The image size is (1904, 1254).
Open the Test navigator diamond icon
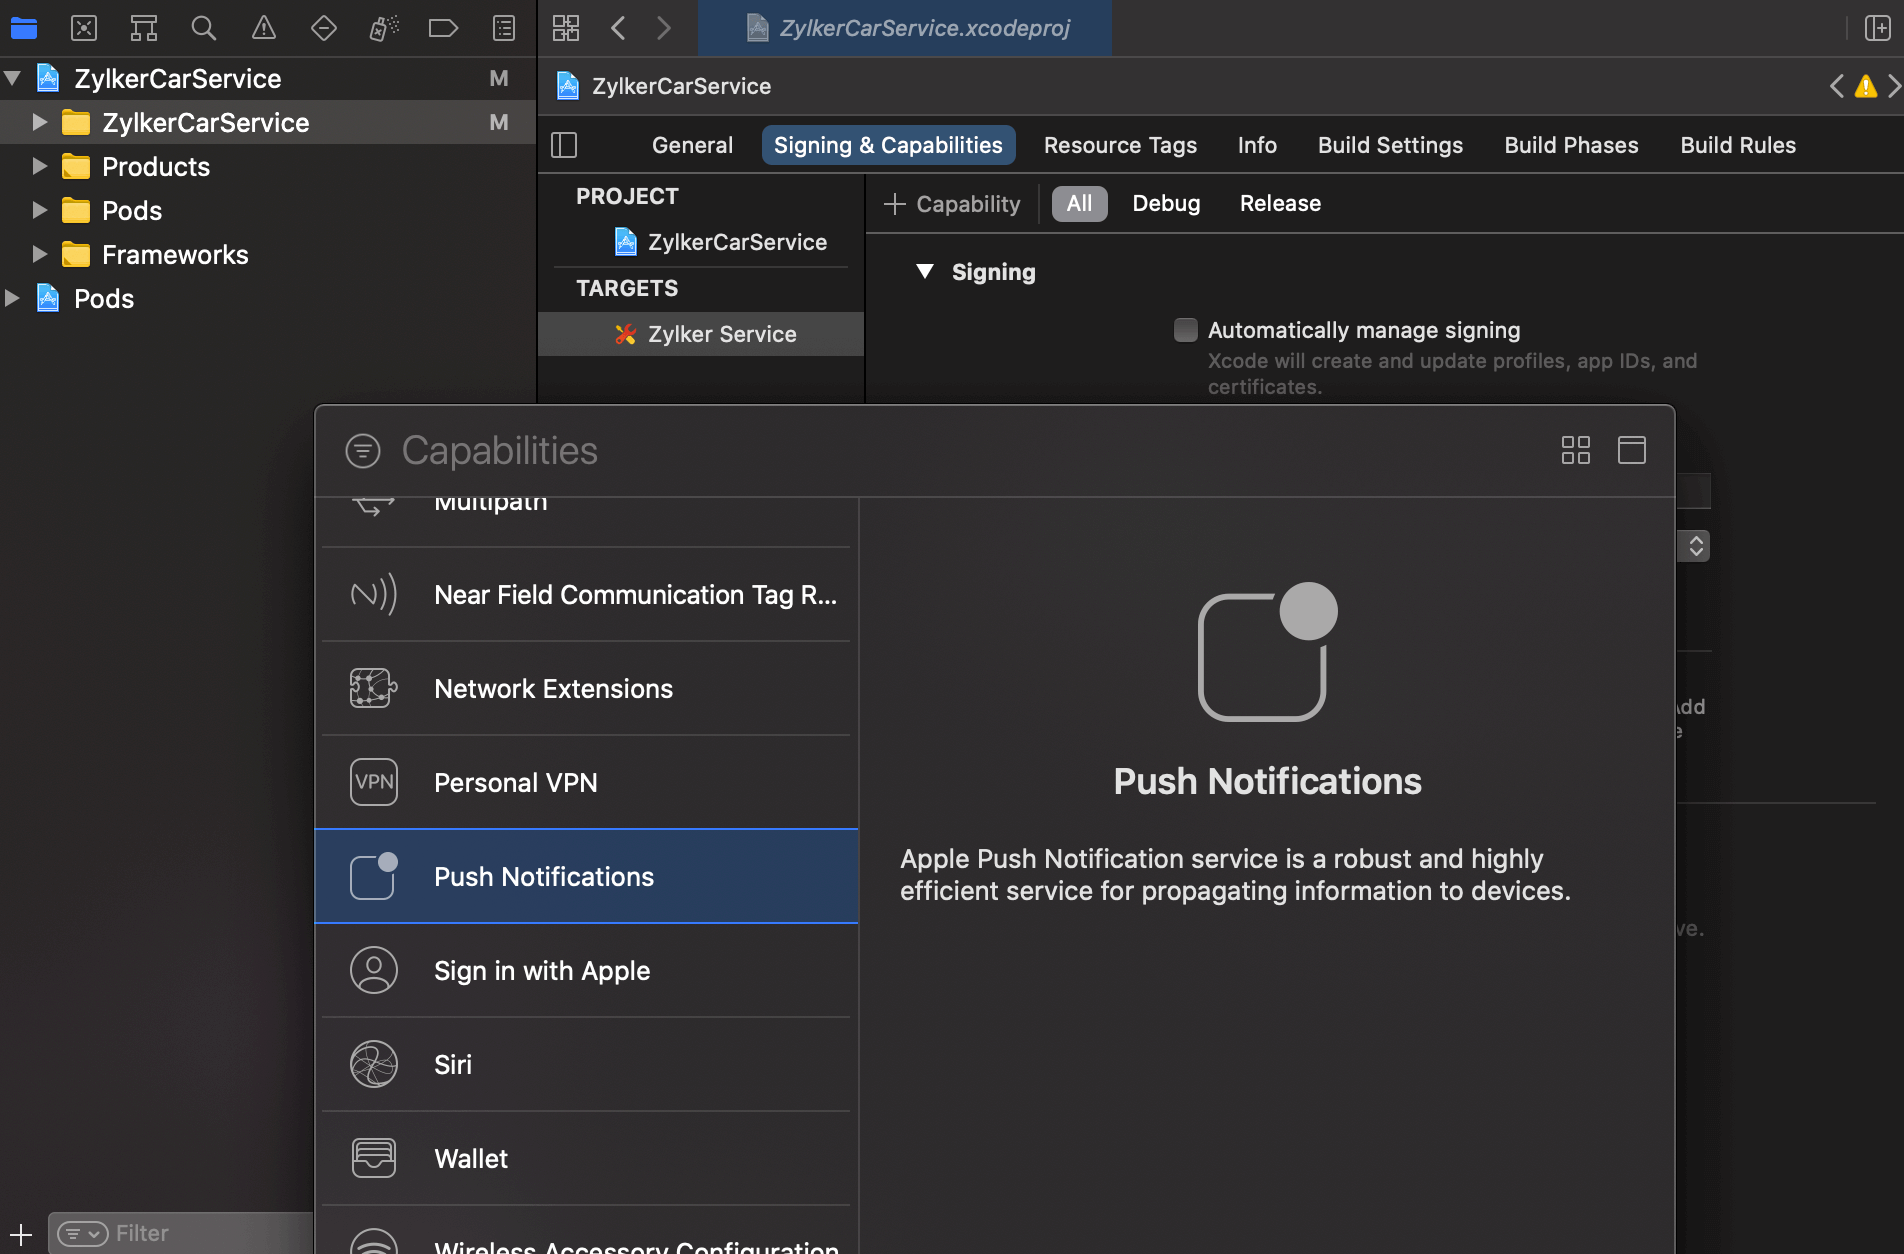click(324, 28)
